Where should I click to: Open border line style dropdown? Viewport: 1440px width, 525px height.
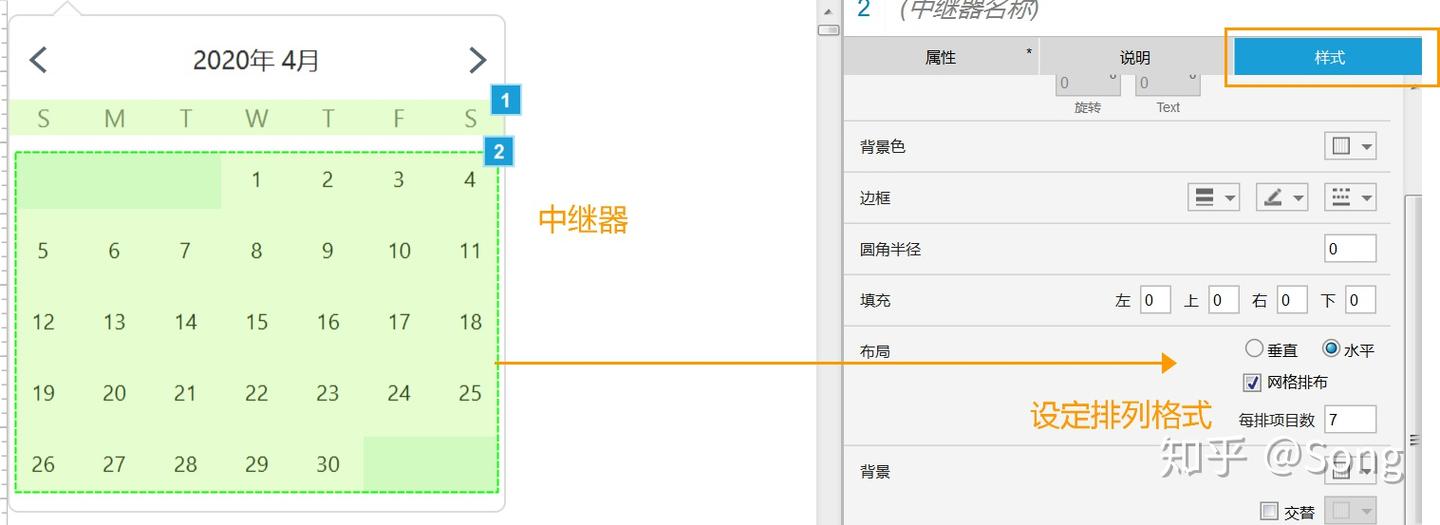(x=1350, y=197)
